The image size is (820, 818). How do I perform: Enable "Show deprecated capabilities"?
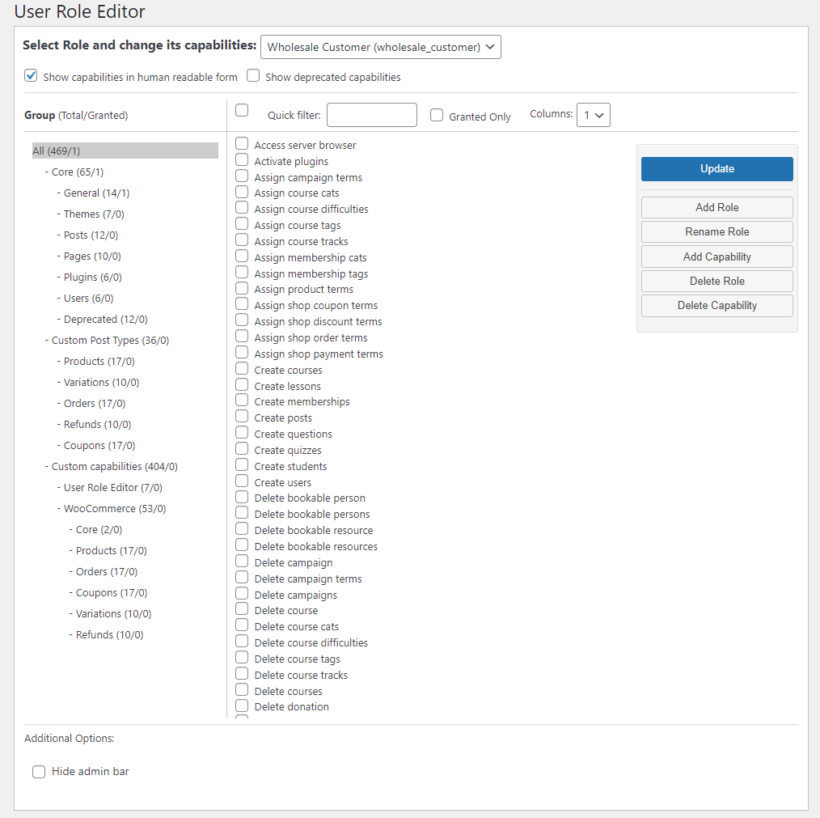tap(253, 76)
